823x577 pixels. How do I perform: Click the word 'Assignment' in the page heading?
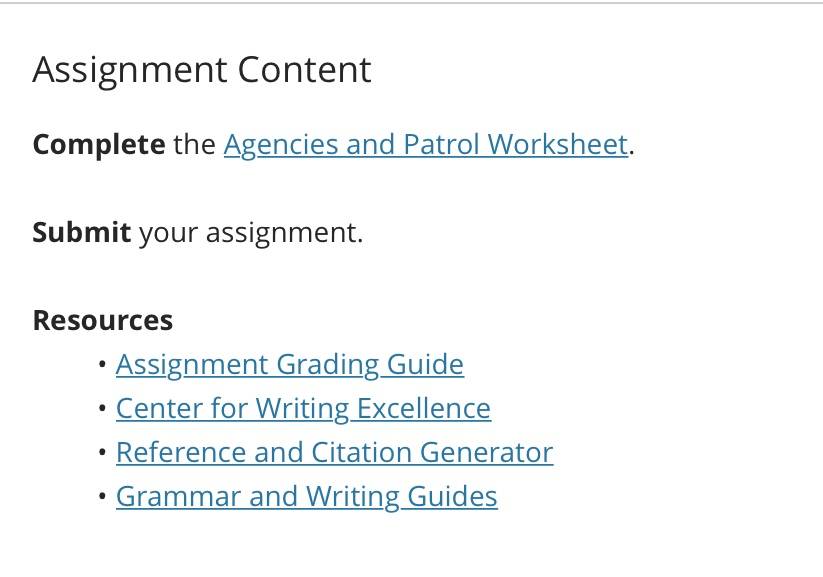click(x=130, y=71)
